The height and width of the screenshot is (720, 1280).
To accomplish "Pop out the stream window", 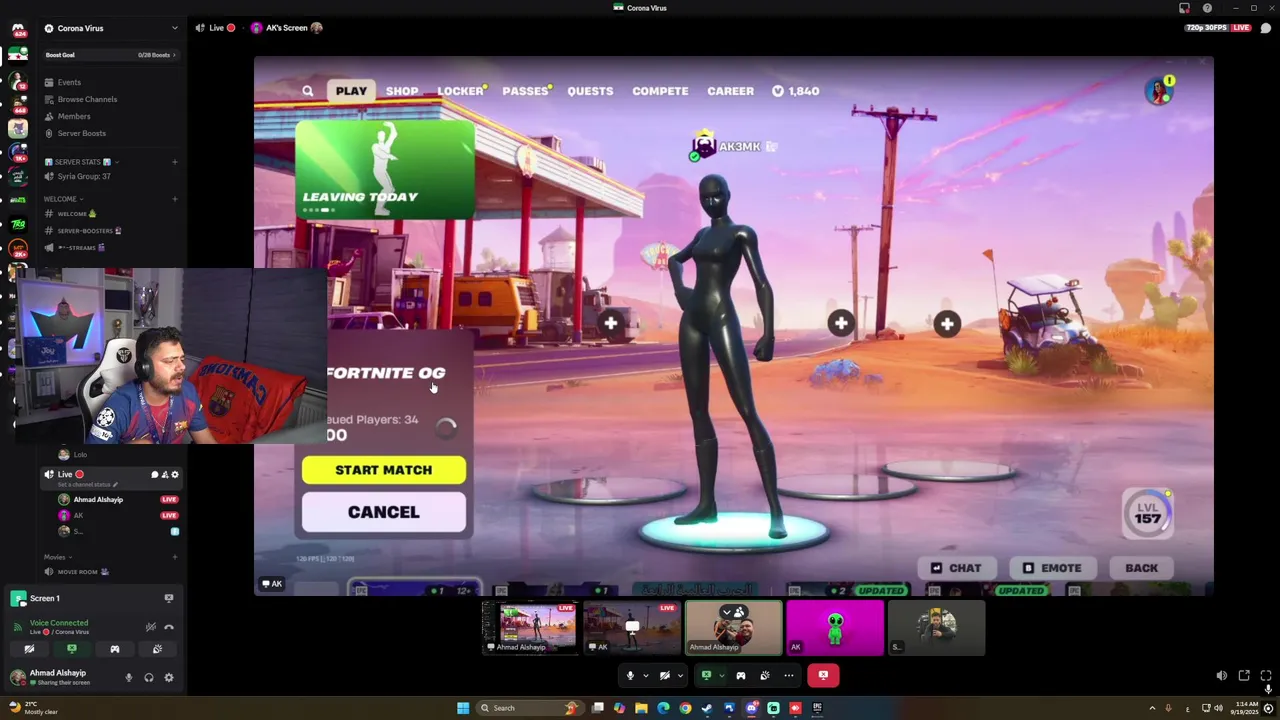I will tap(1244, 675).
